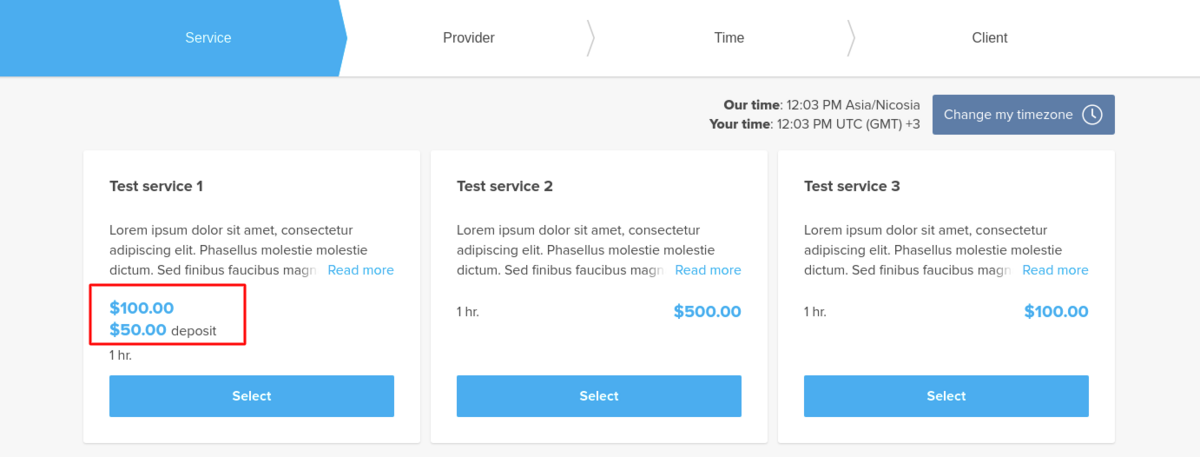Screen dimensions: 1200x457
Task: Expand Read more for Test service 3
Action: pos(1055,270)
